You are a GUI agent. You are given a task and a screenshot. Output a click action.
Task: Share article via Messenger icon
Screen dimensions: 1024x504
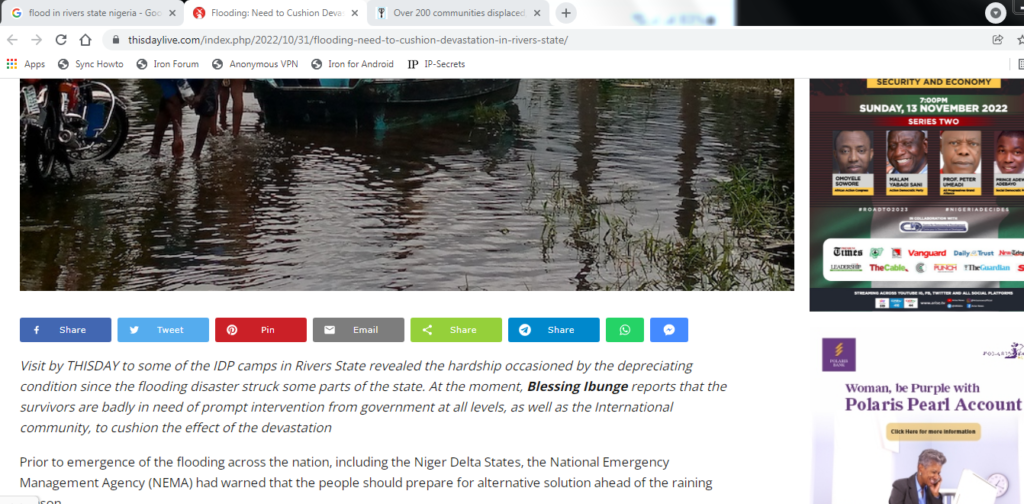(669, 330)
